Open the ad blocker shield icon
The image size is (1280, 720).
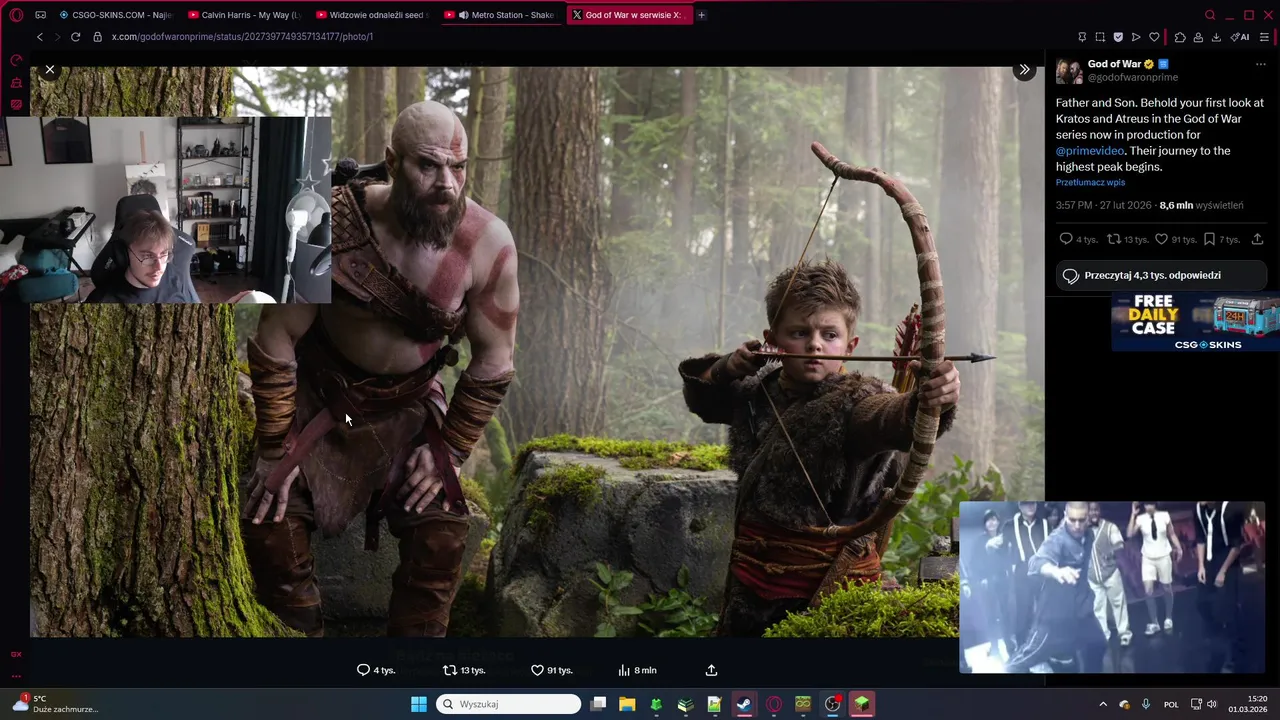pyautogui.click(x=1118, y=37)
